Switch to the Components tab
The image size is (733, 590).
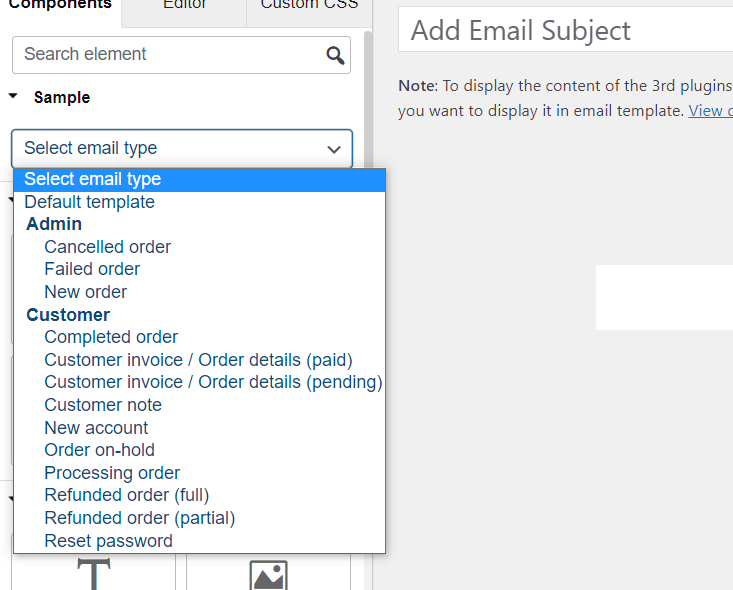(x=60, y=5)
